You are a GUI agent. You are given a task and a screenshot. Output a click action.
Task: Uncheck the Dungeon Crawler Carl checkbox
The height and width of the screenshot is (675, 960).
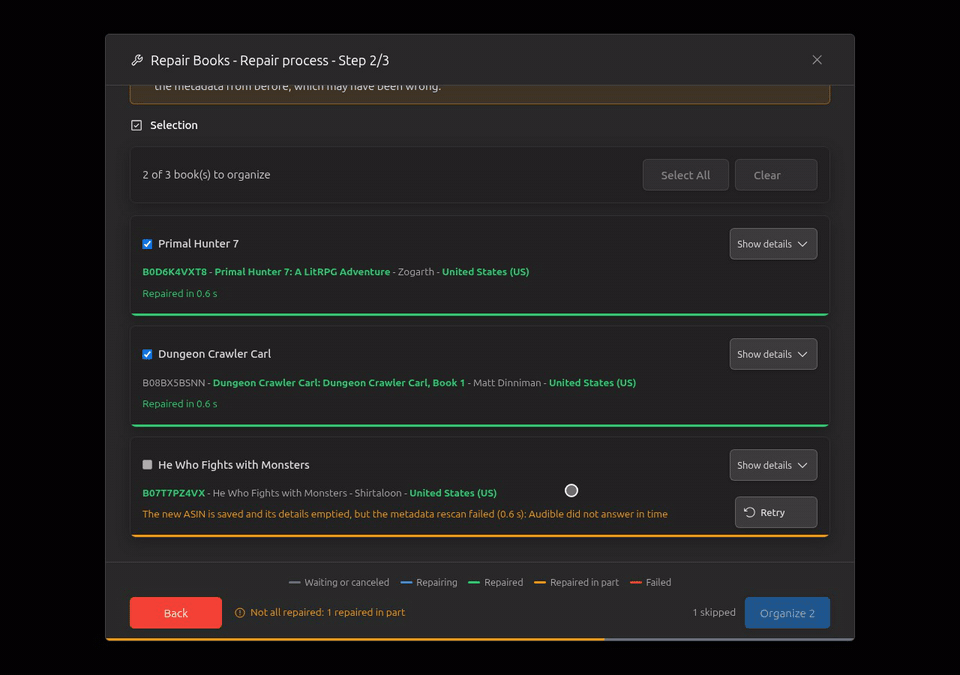(148, 354)
